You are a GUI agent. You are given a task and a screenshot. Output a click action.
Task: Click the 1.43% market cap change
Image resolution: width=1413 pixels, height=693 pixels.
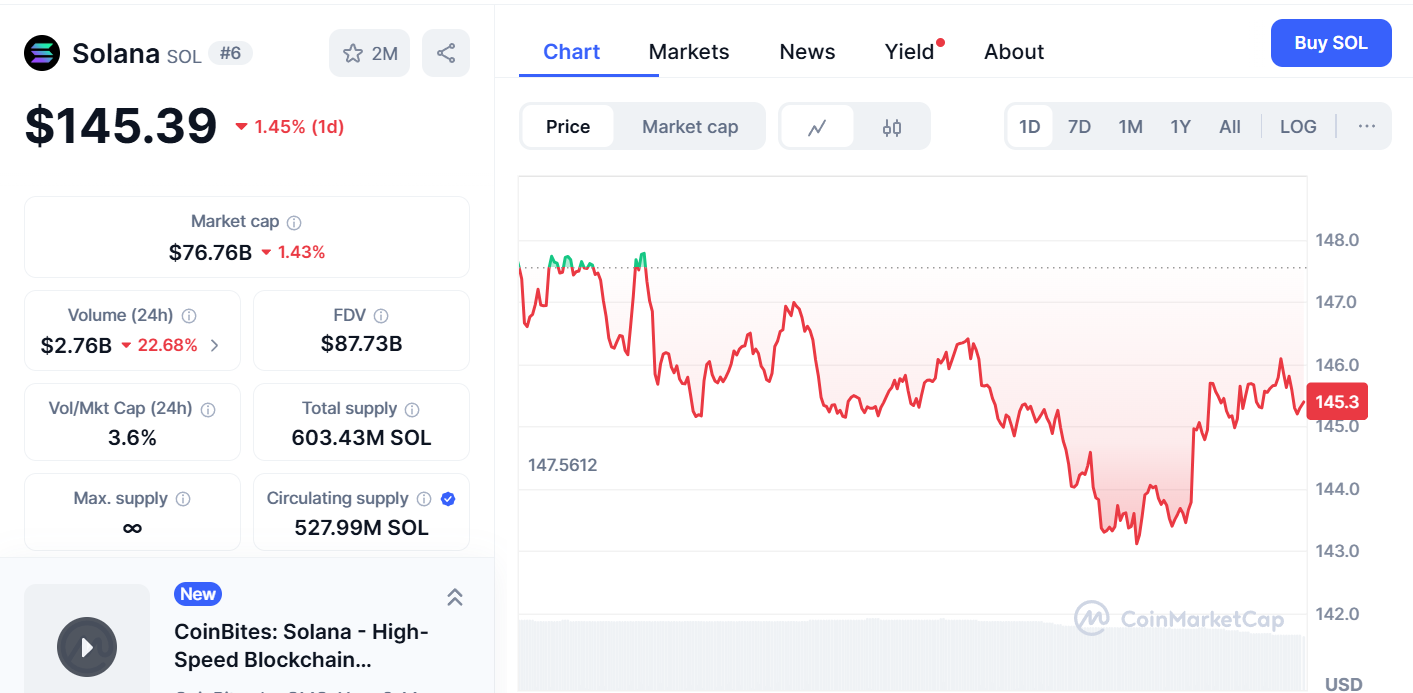[301, 252]
